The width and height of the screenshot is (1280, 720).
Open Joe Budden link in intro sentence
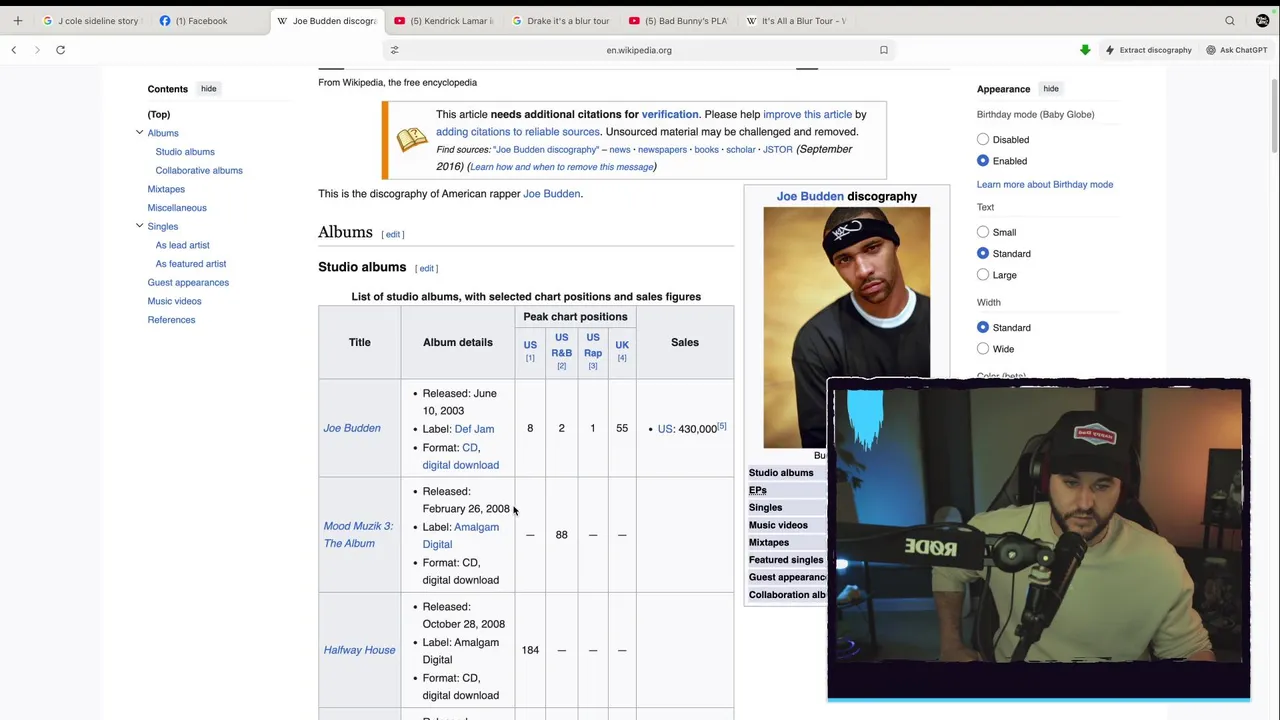[551, 194]
